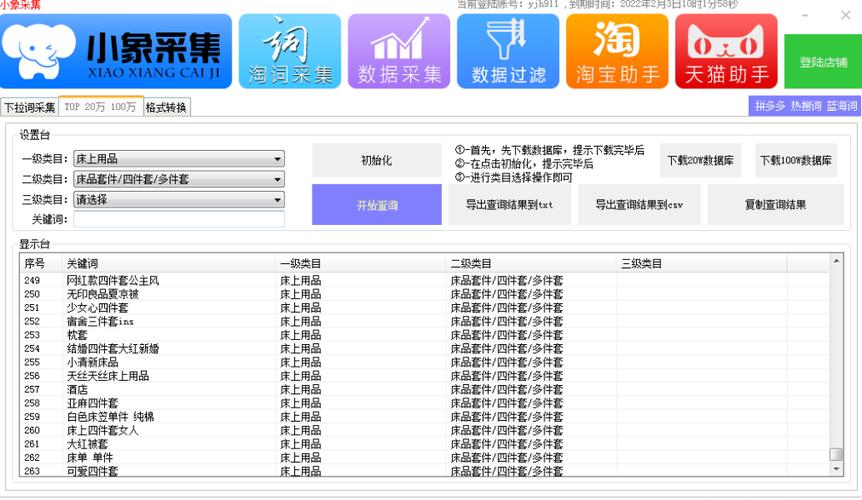Select row 262 床单 单件
This screenshot has height=500, width=862.
[x=424, y=458]
